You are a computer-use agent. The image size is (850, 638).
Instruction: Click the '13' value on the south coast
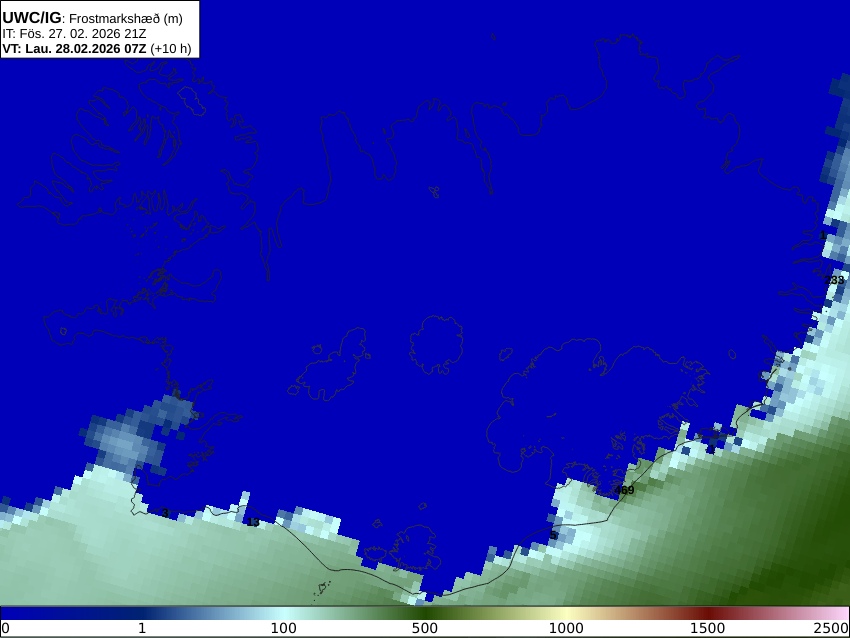pyautogui.click(x=253, y=523)
